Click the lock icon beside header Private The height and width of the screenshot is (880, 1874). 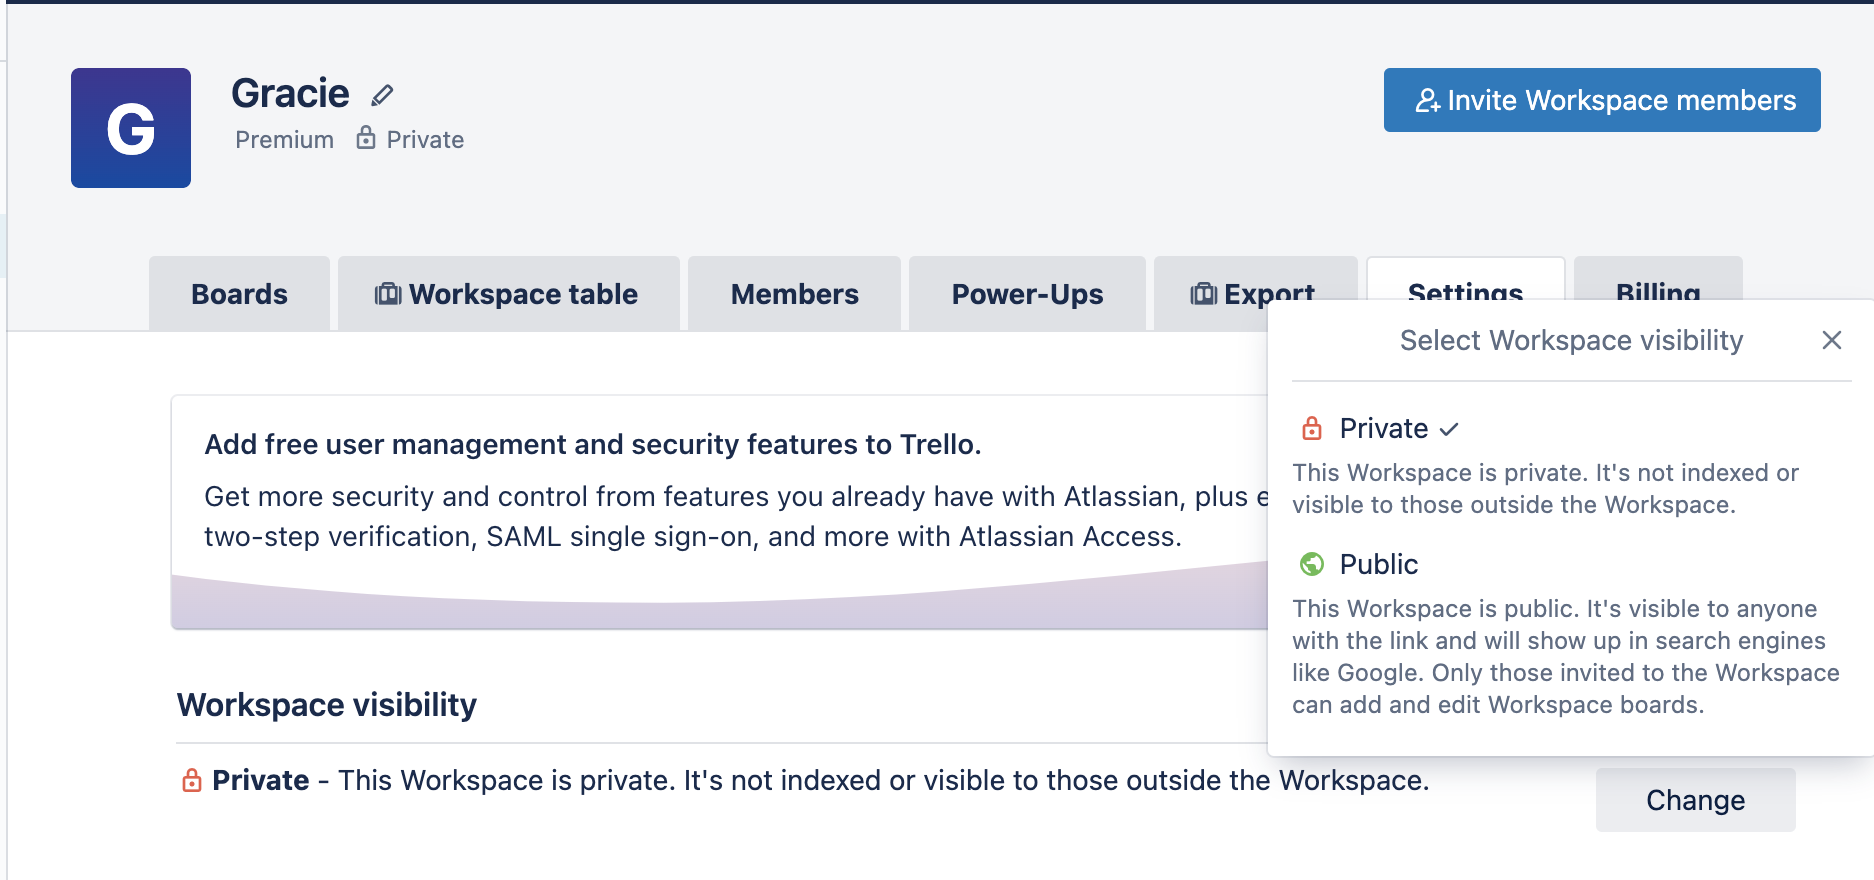coord(366,138)
